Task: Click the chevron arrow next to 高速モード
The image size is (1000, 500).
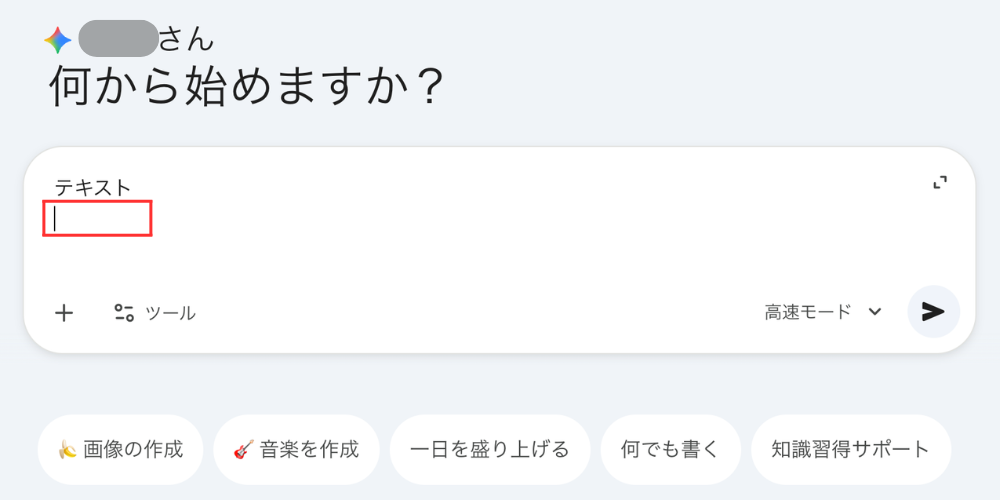Action: [x=875, y=312]
